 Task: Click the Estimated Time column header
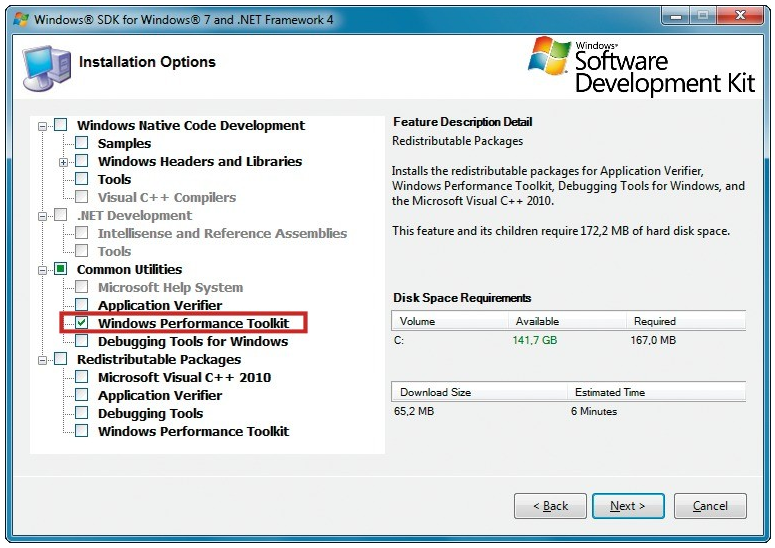pyautogui.click(x=656, y=392)
